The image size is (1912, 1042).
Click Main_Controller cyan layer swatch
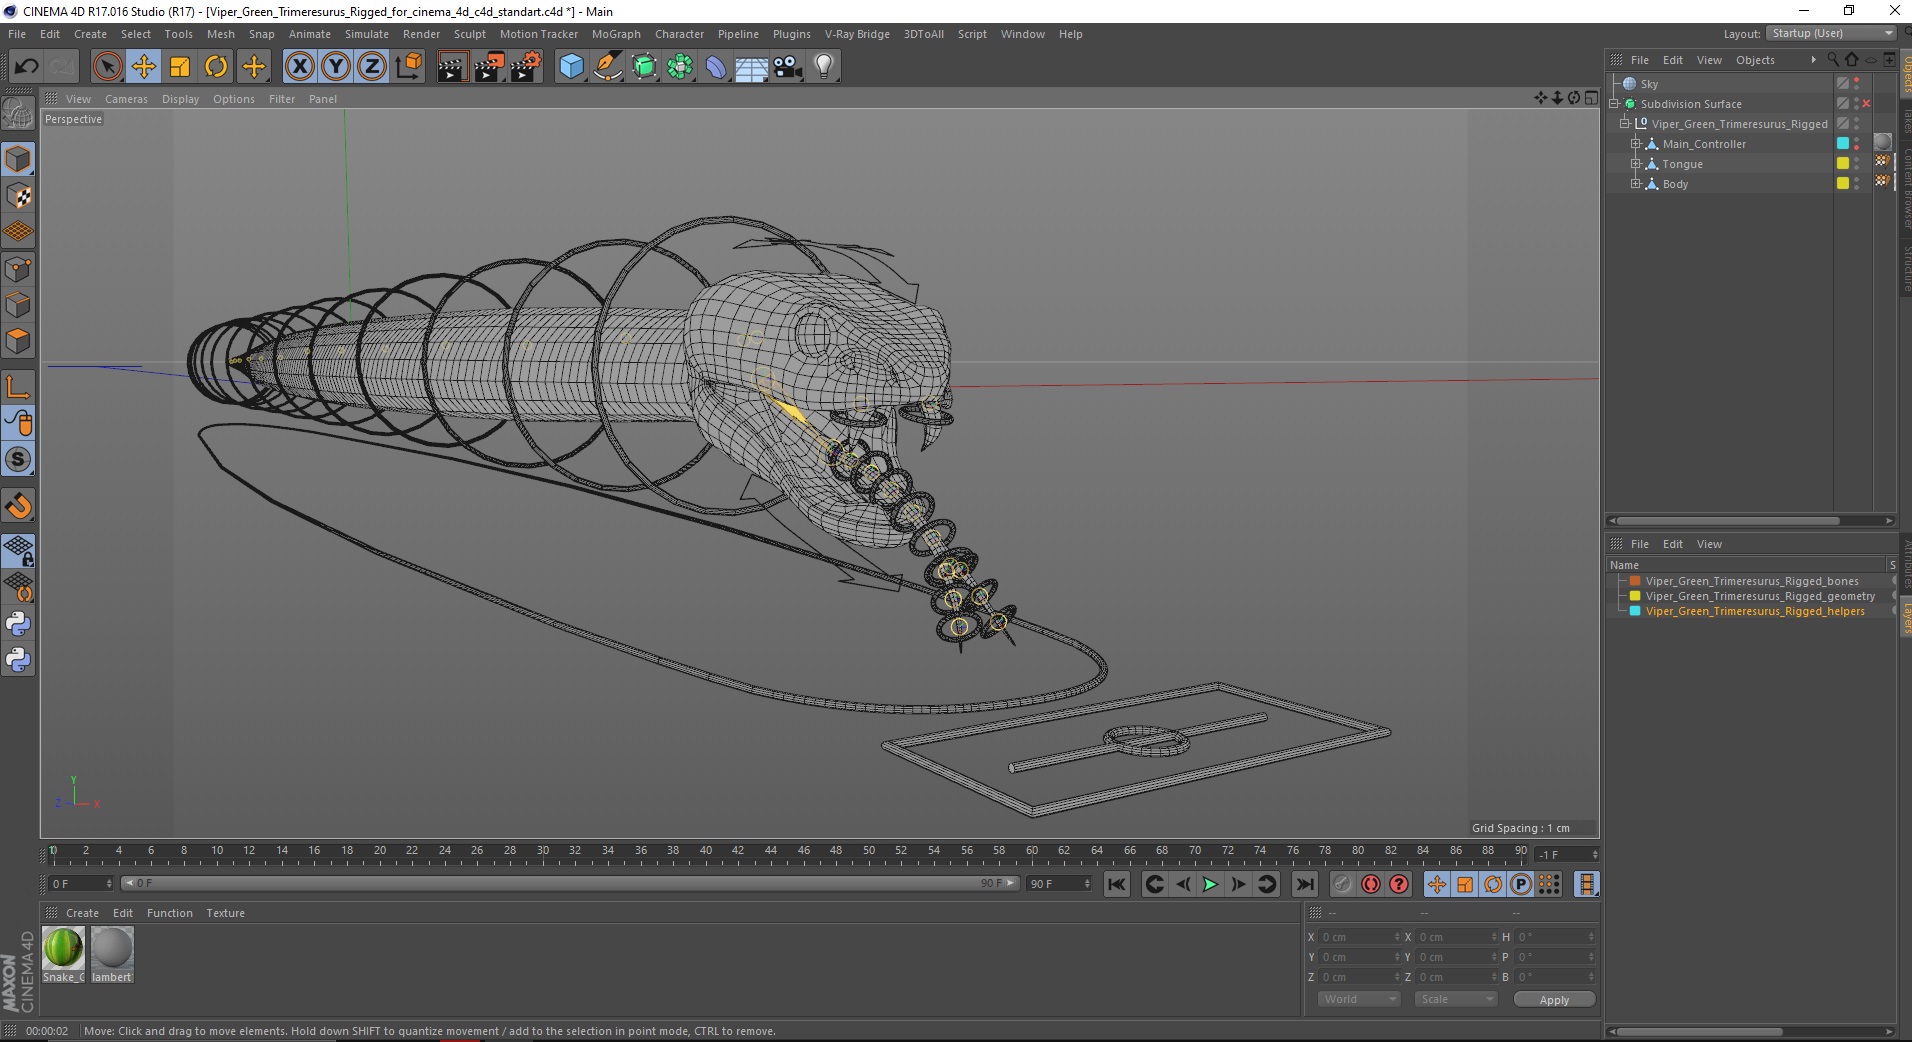[x=1843, y=144]
